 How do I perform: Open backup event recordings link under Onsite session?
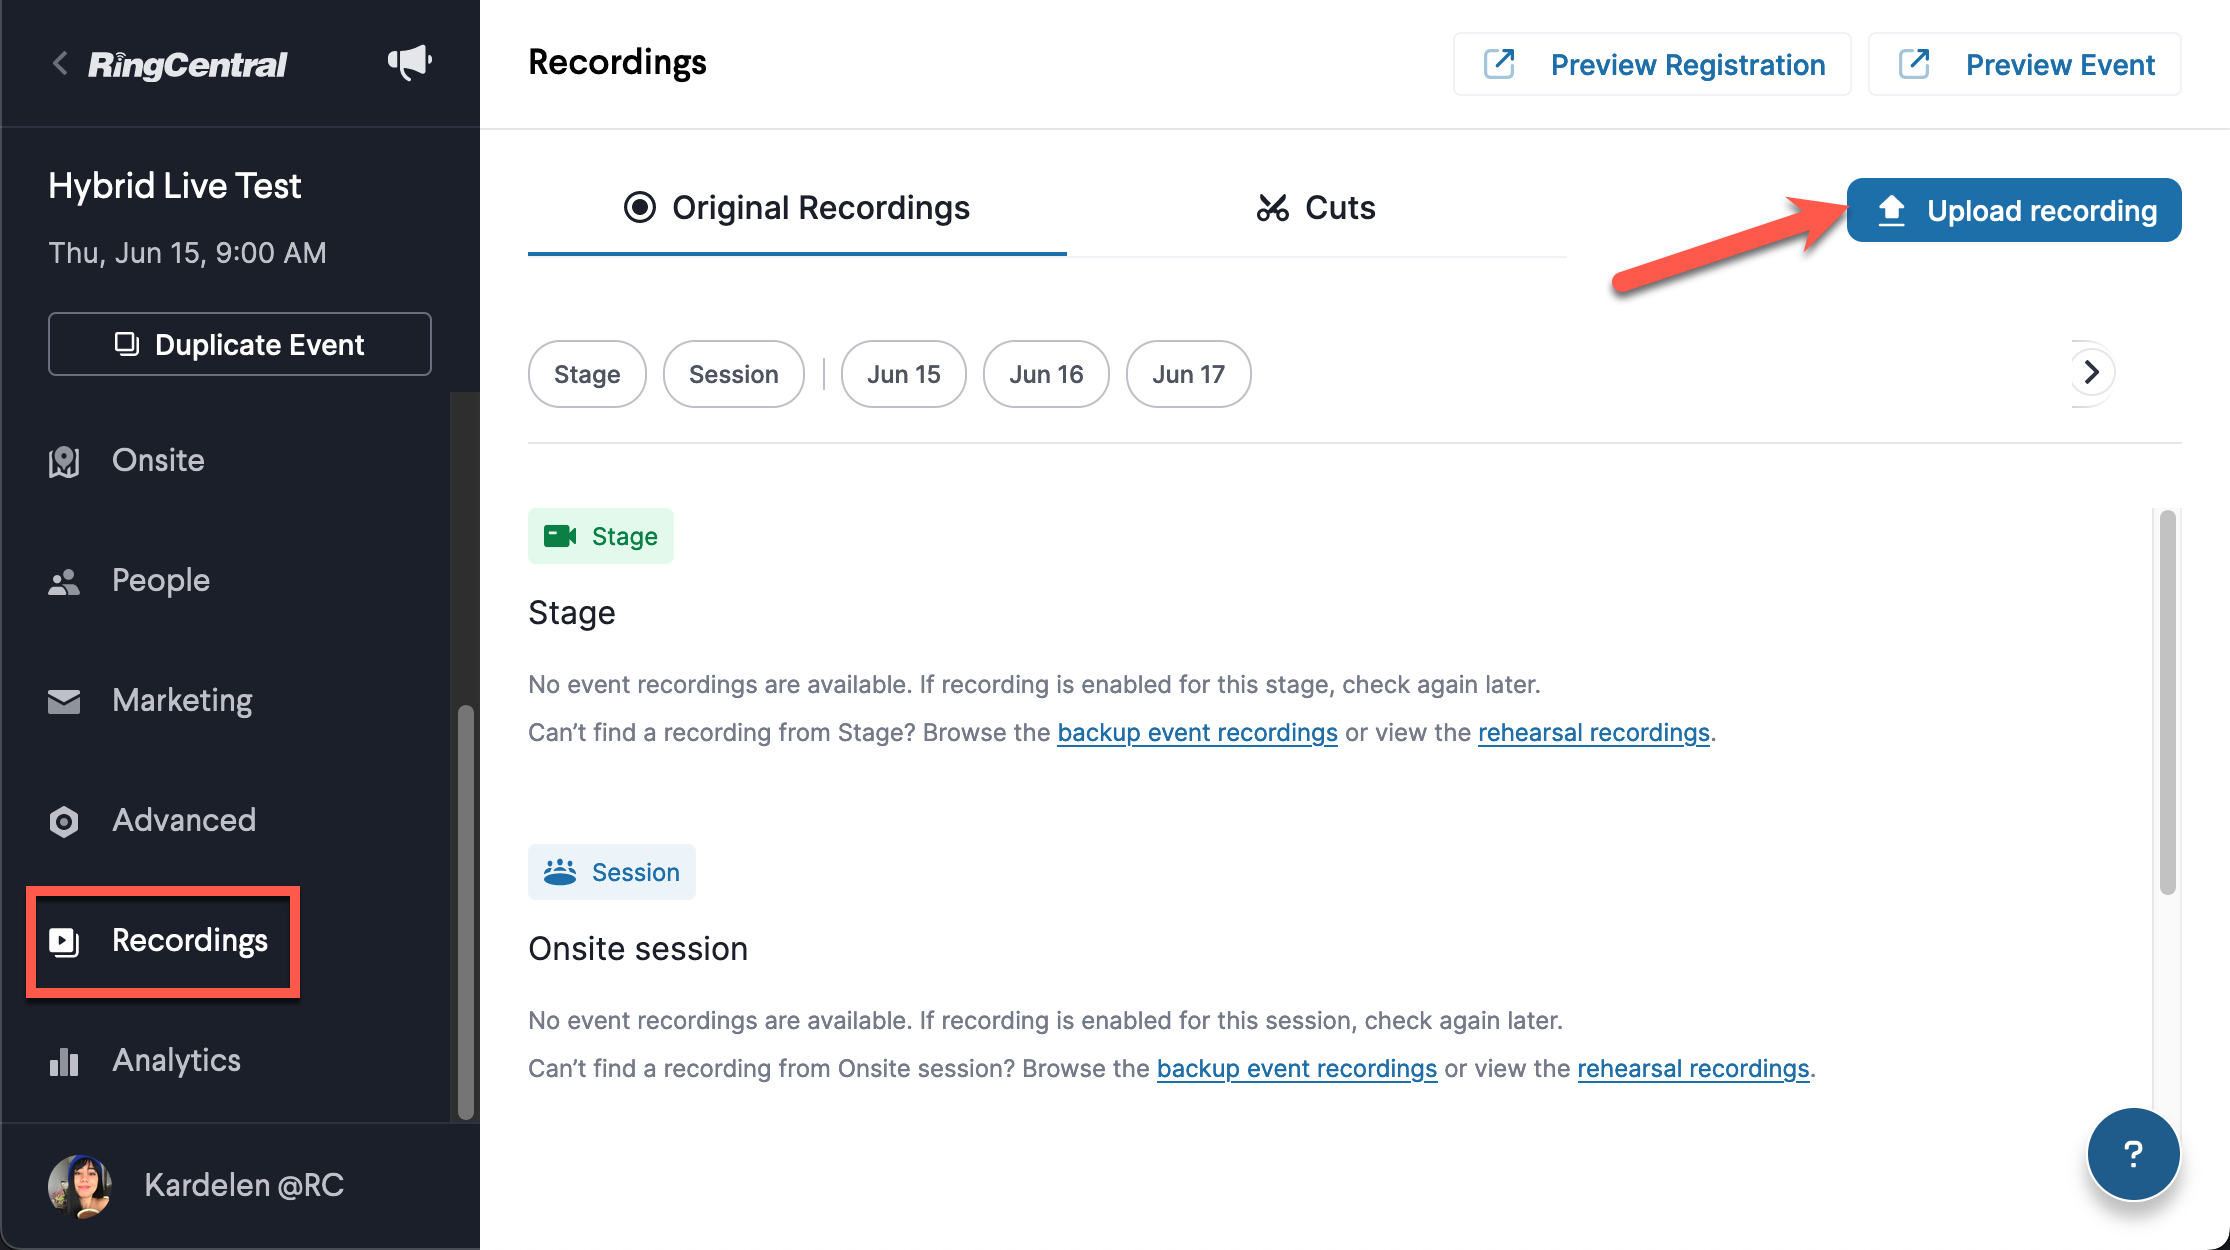(1297, 1069)
